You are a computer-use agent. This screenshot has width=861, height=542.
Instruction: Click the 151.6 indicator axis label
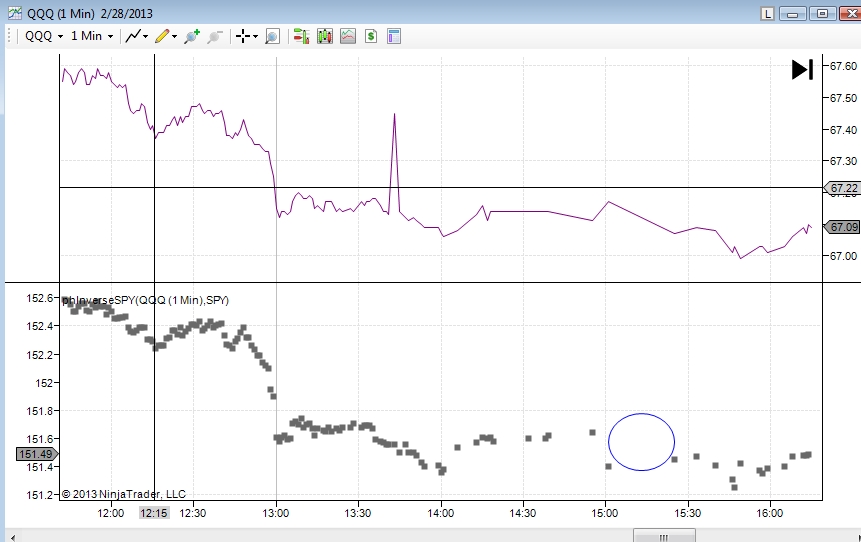point(40,439)
